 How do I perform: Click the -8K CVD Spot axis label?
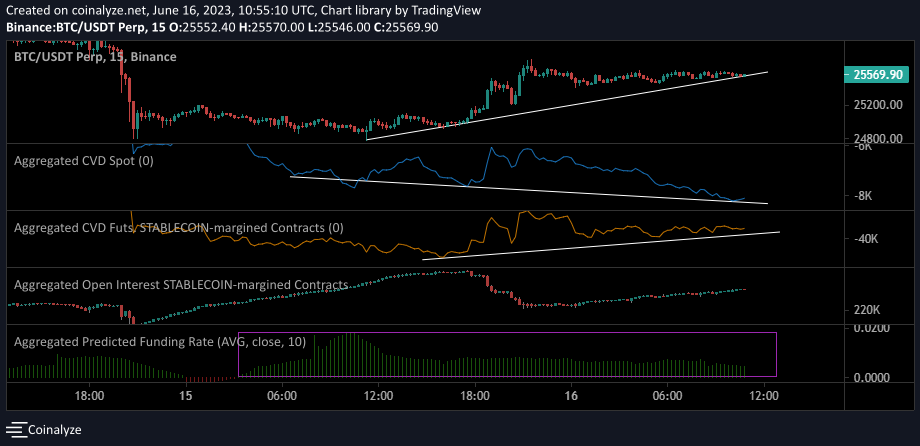pyautogui.click(x=865, y=196)
